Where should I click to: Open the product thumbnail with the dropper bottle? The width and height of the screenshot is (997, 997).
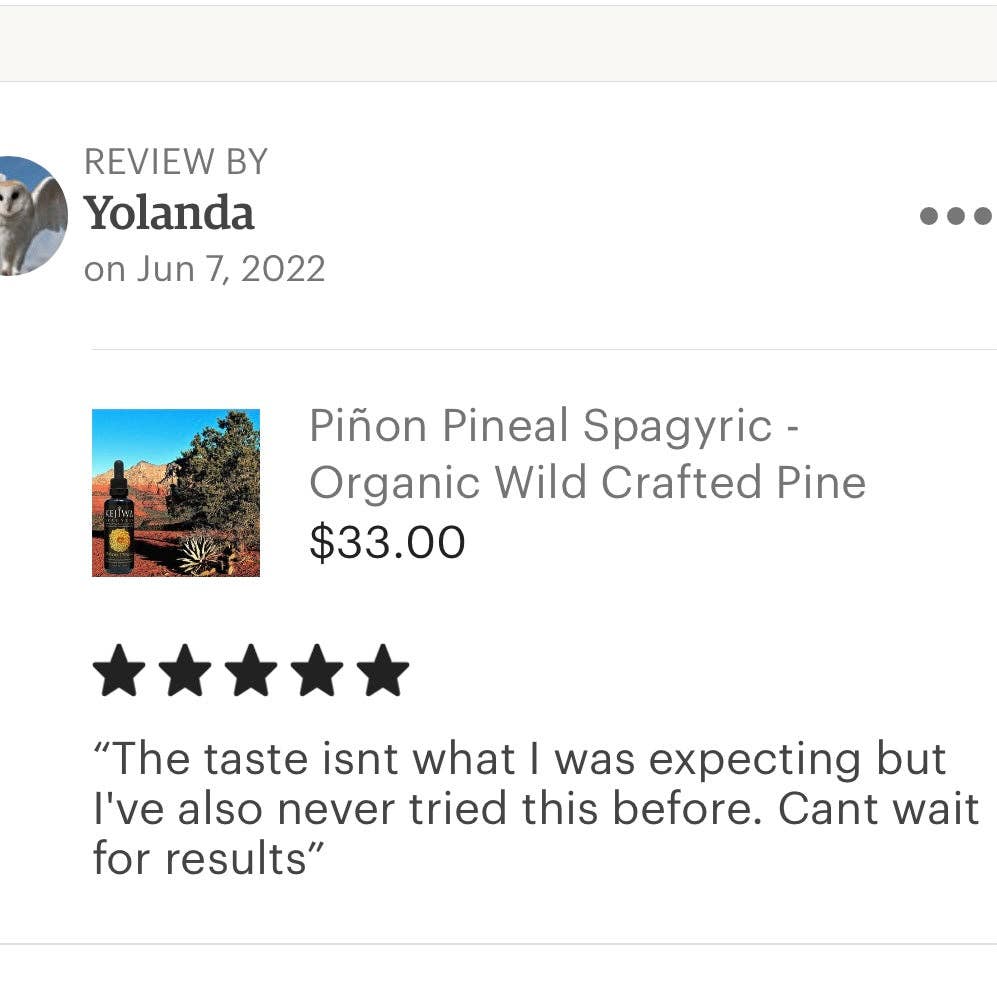[x=175, y=492]
